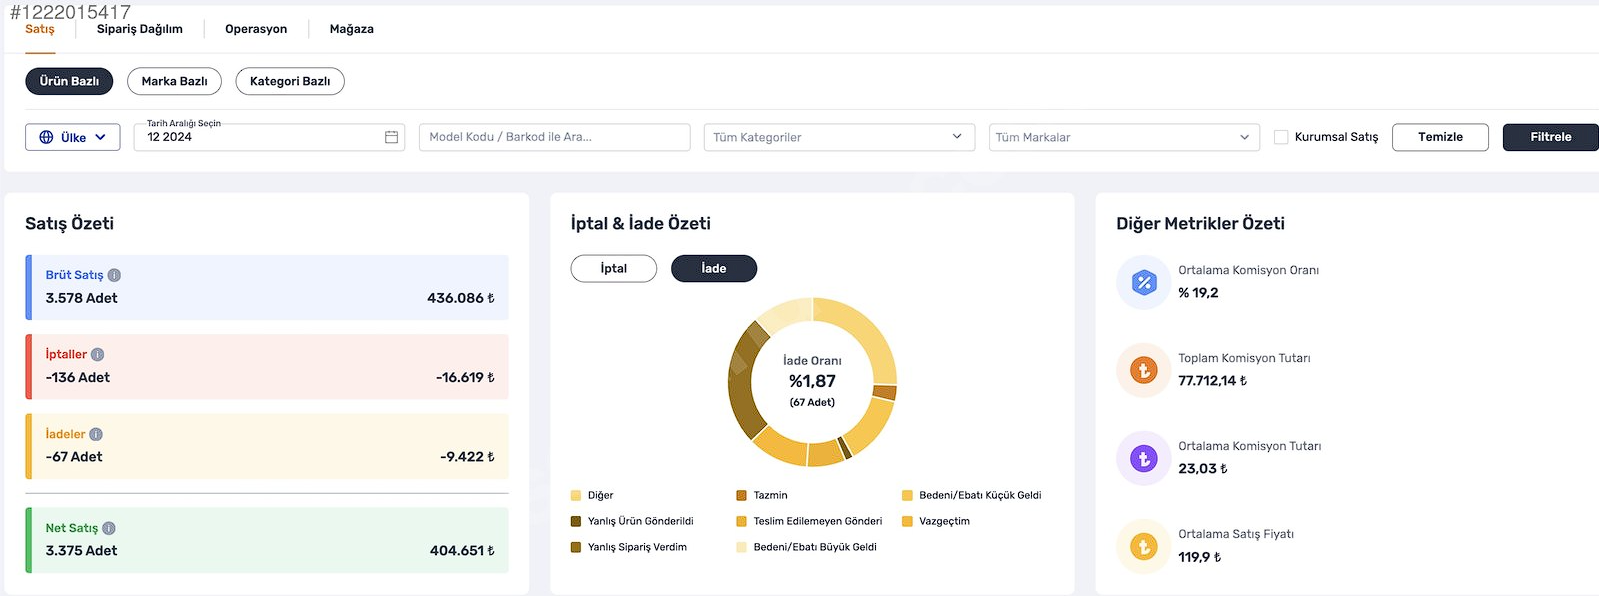
Task: Click the info icon next to İadeler
Action: [96, 434]
